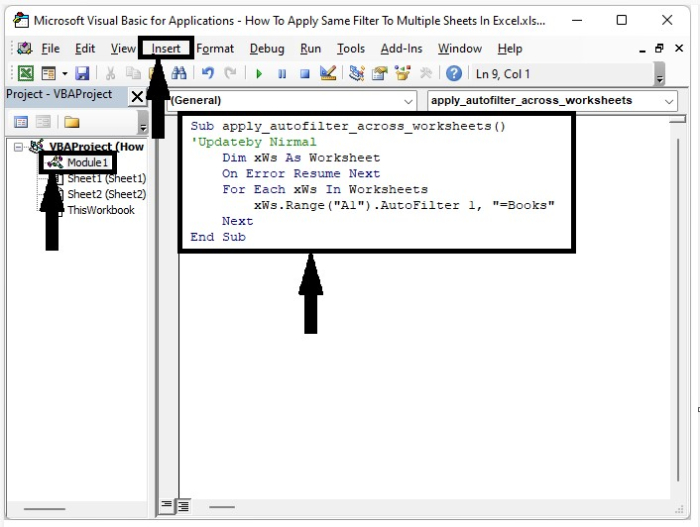Click the Undo arrow icon
700x527 pixels.
tap(208, 73)
